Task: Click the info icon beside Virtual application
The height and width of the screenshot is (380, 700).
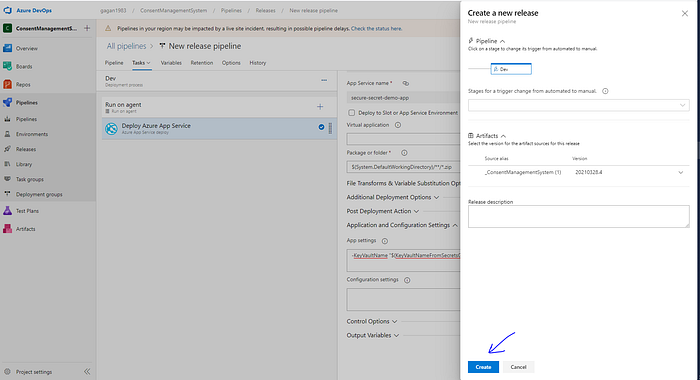Action: pyautogui.click(x=398, y=125)
